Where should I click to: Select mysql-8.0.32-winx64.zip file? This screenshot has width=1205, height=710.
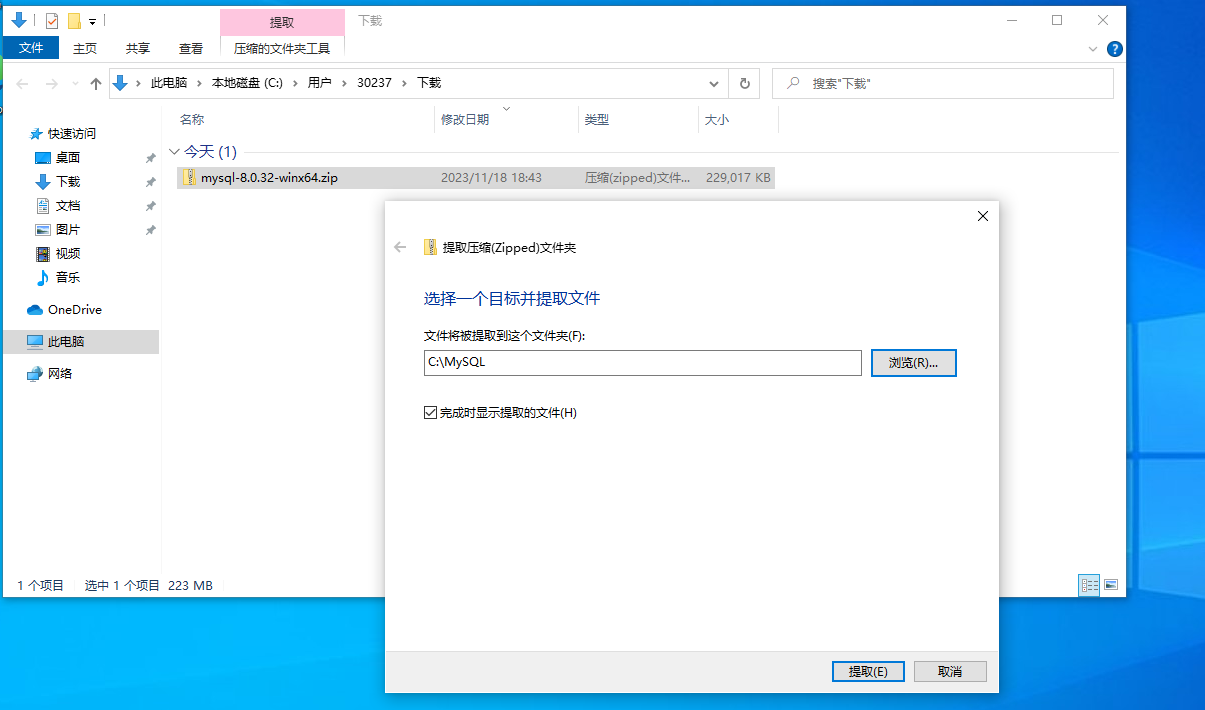[x=475, y=177]
